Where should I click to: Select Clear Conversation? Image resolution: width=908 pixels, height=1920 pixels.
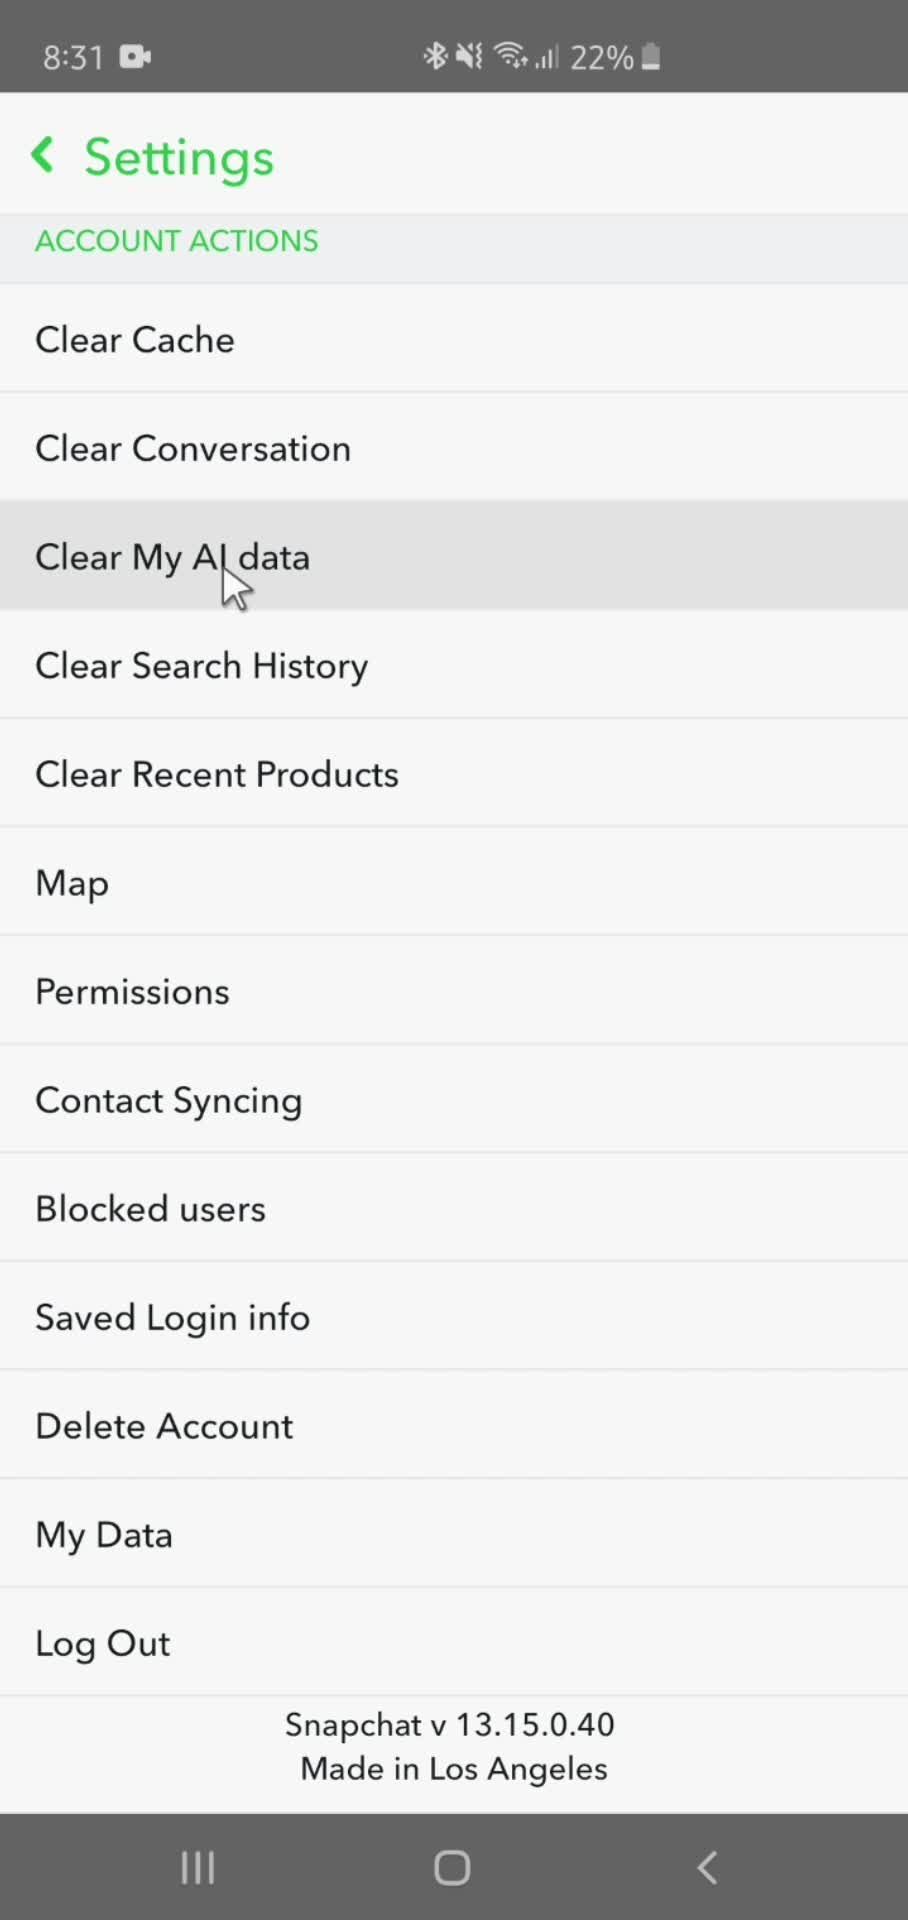(192, 448)
